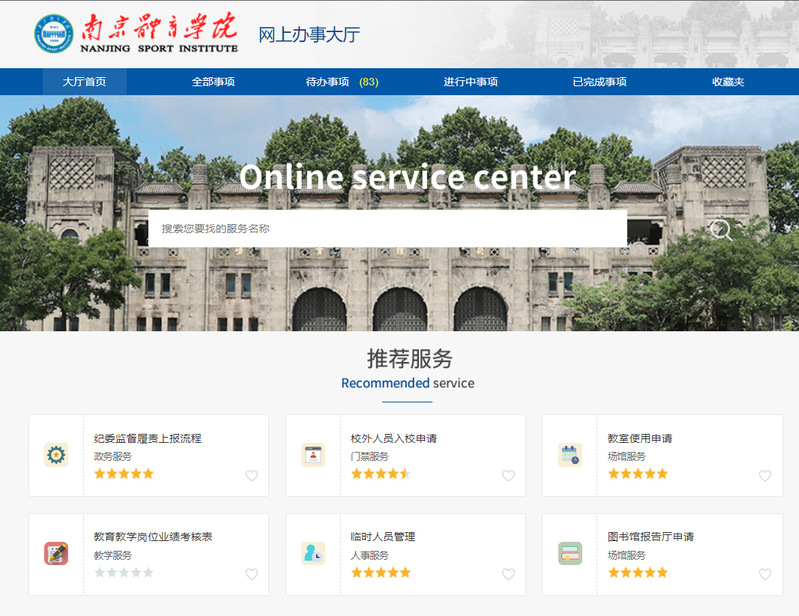Add 教室使用申请 to favorites via heart

pyautogui.click(x=765, y=476)
